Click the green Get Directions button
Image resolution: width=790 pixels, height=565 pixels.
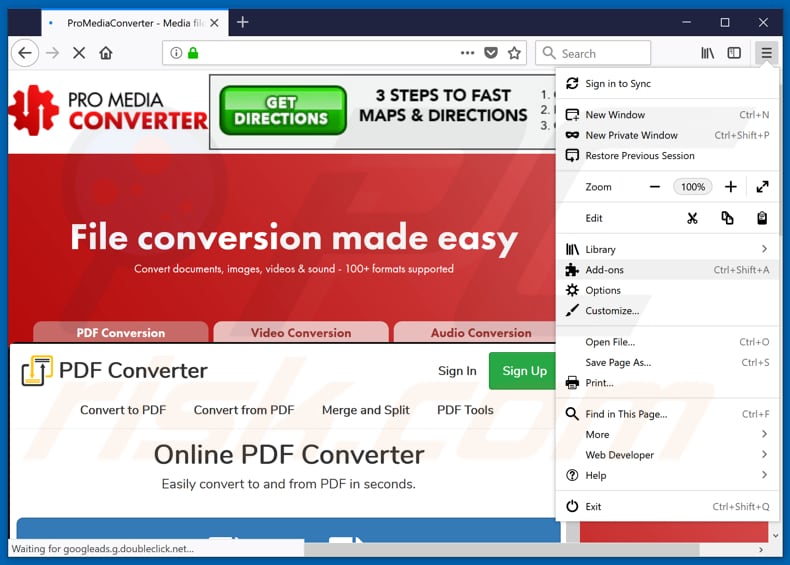283,110
